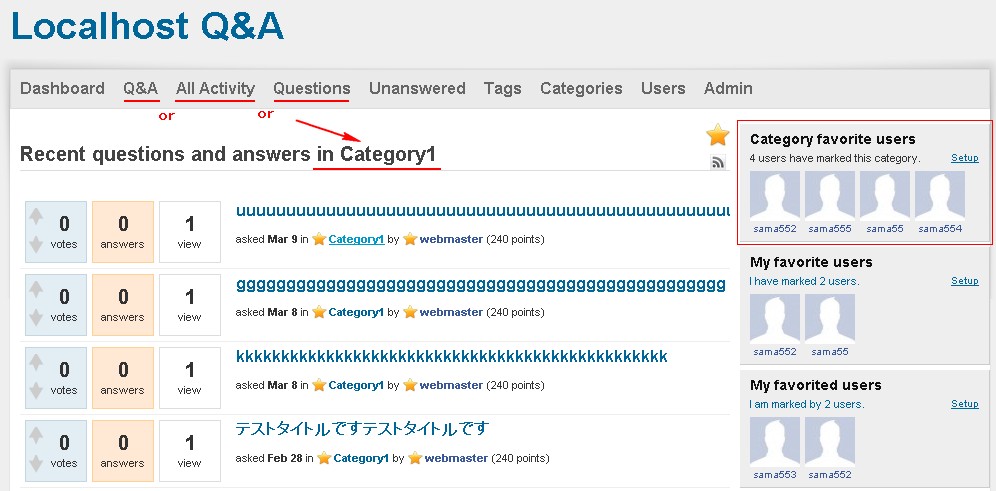Upvote the Japanese title question
Image resolution: width=996 pixels, height=491 pixels.
pyautogui.click(x=36, y=434)
